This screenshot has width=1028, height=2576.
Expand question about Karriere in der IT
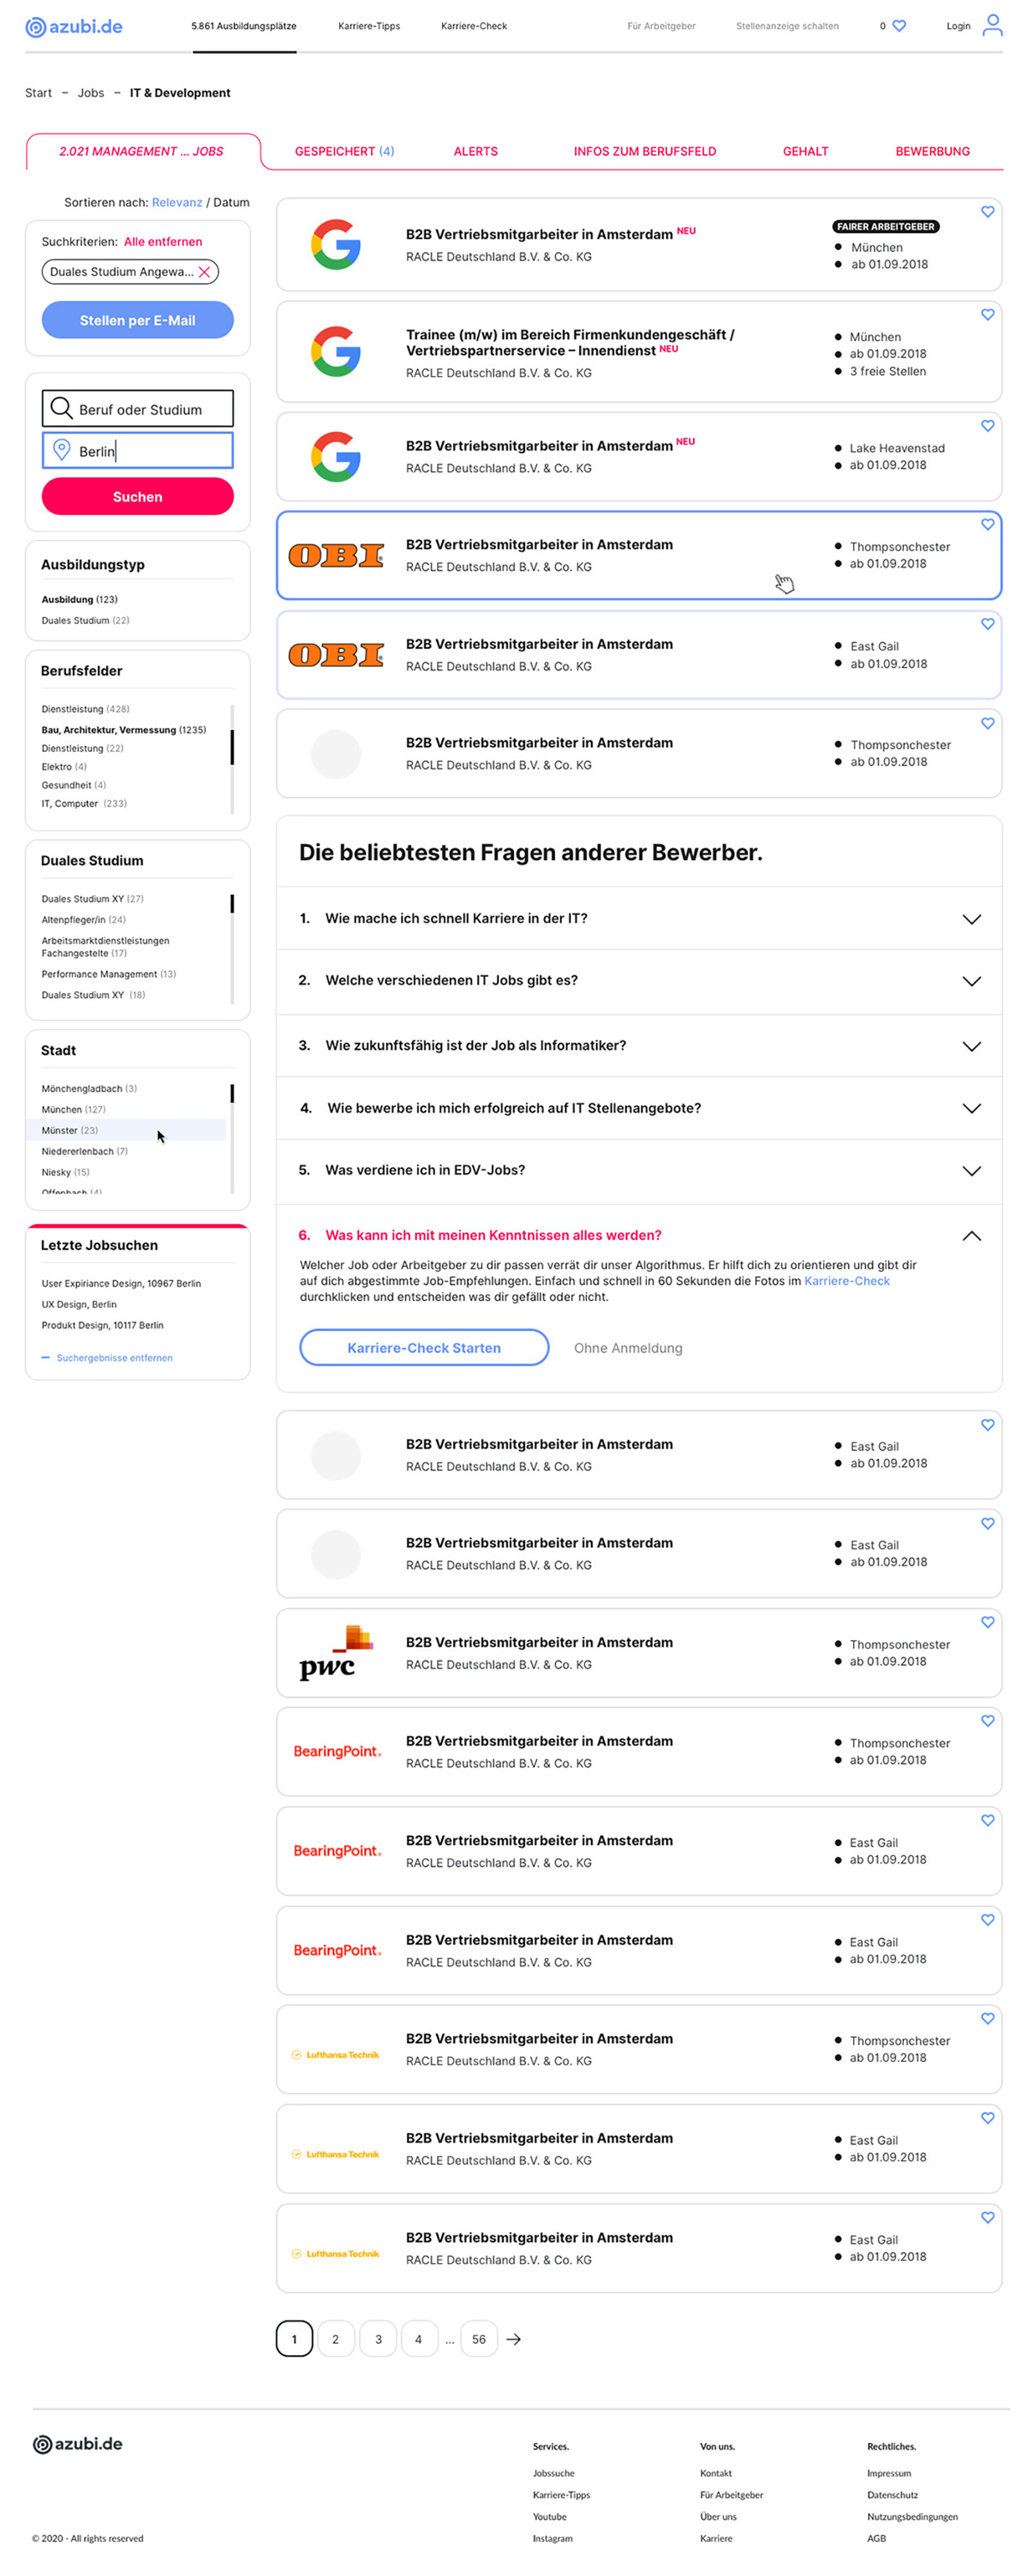click(970, 919)
